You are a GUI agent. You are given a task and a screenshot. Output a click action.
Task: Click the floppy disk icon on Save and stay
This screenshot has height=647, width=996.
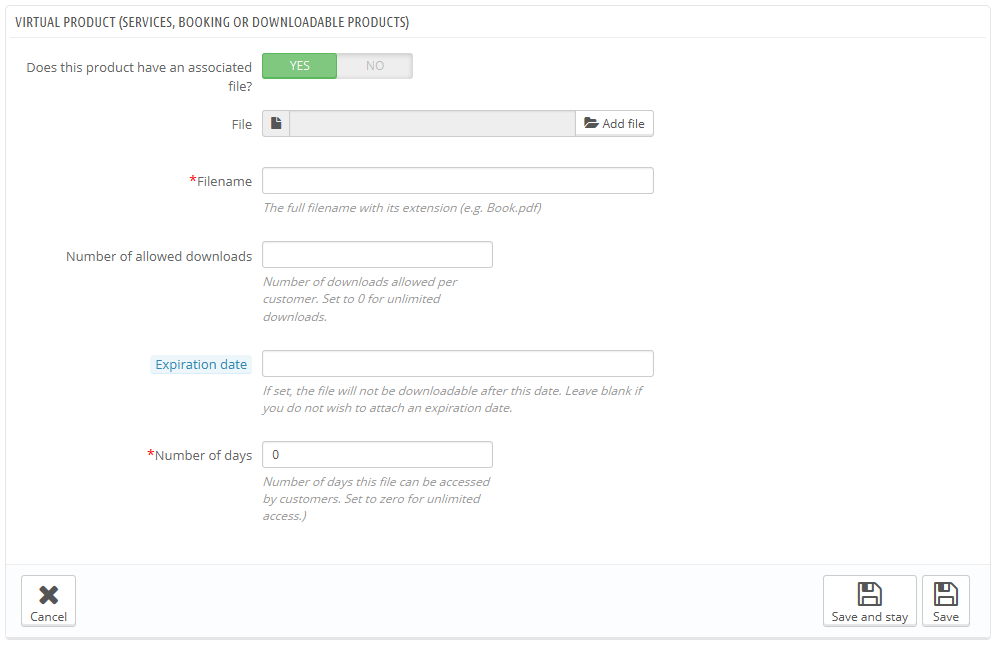coord(870,594)
